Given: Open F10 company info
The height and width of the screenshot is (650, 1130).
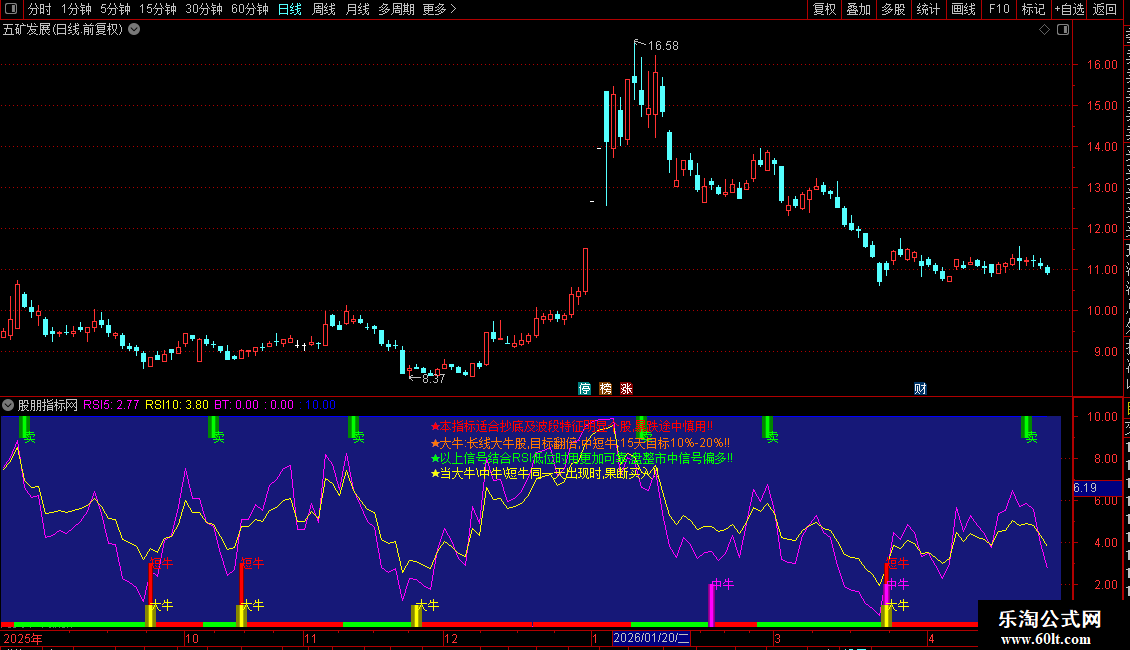Looking at the screenshot, I should click(x=999, y=9).
